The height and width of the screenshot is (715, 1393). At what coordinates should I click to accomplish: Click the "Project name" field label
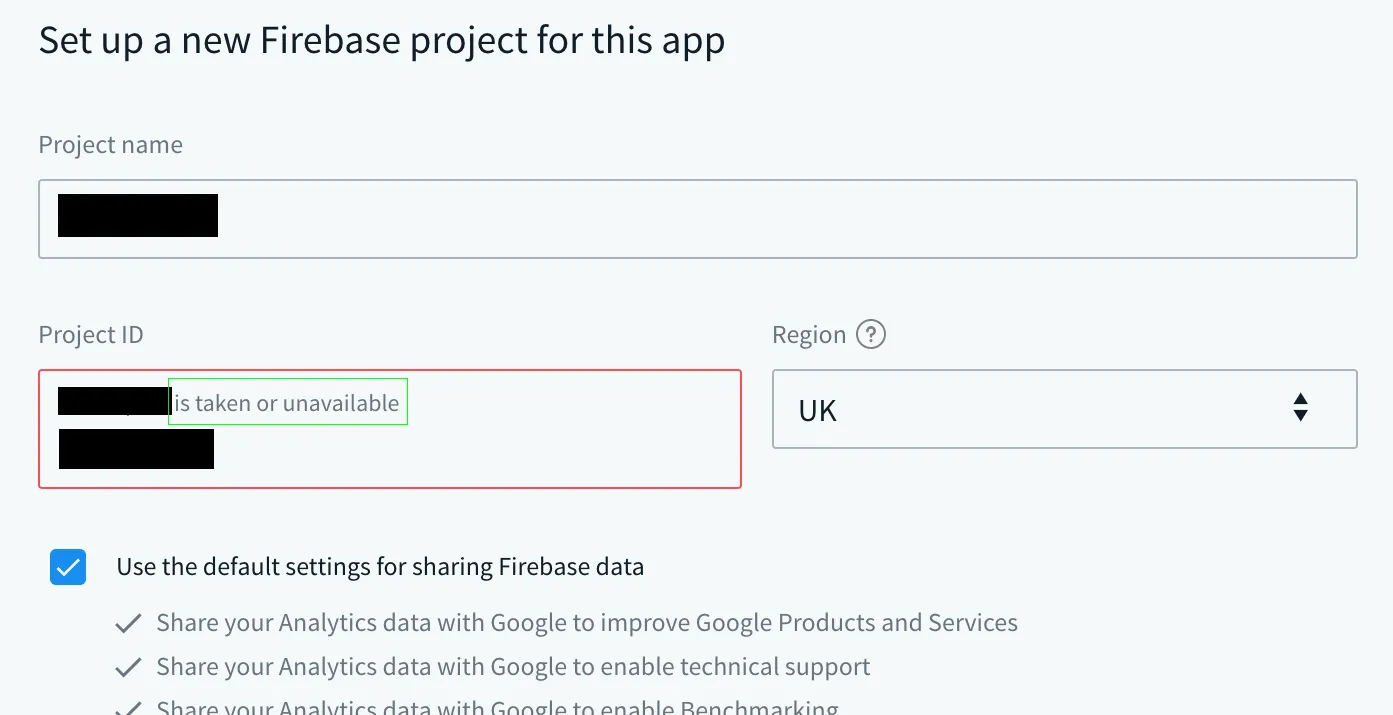coord(111,145)
